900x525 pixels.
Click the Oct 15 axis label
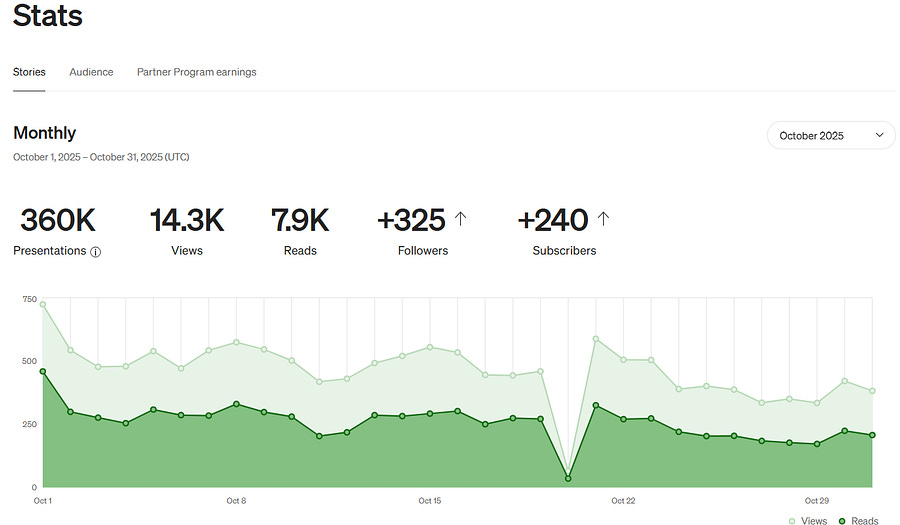tap(429, 501)
